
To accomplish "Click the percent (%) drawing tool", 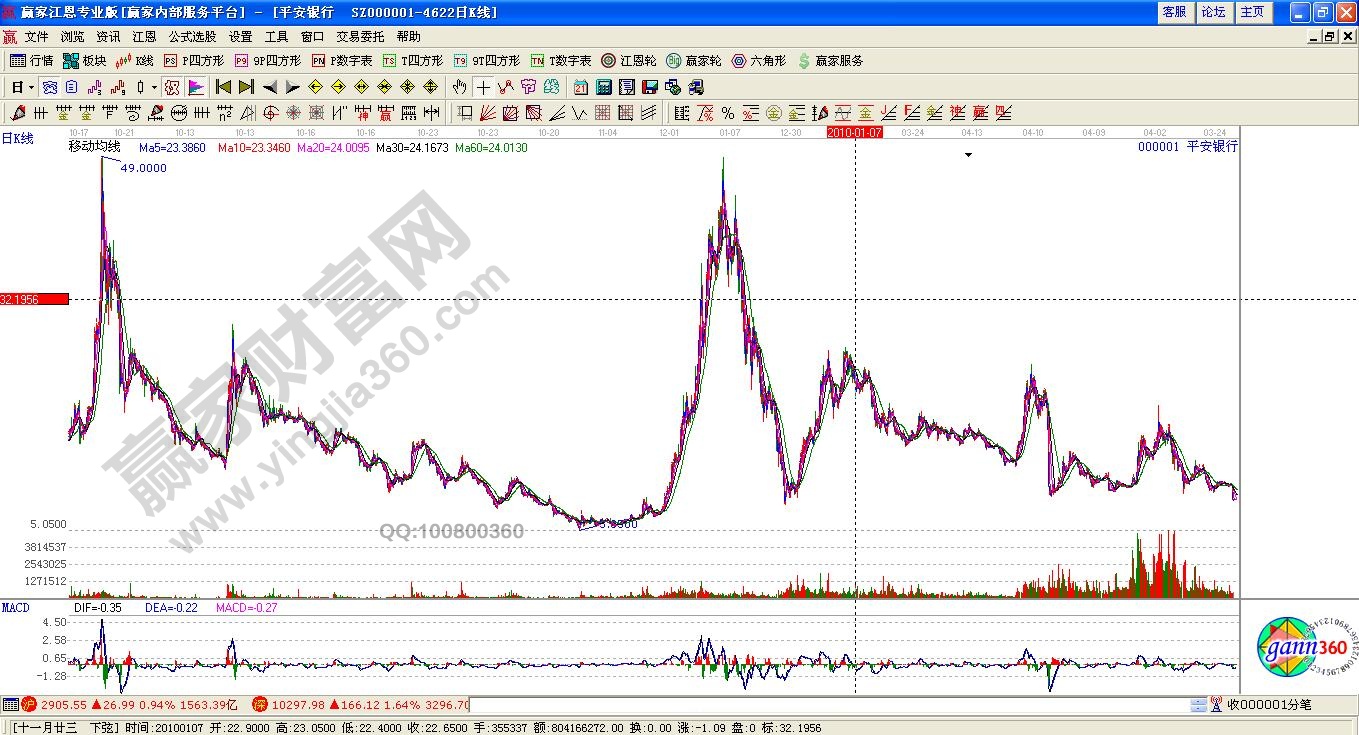I will tap(727, 113).
